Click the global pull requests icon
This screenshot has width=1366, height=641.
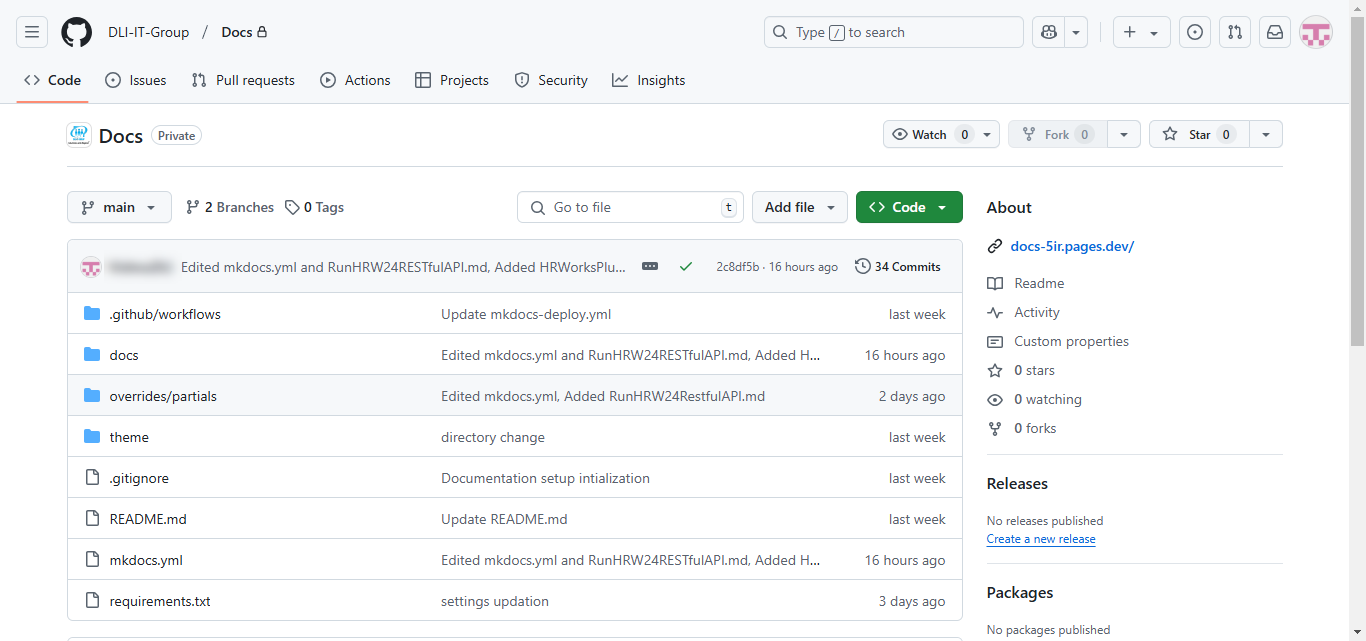pos(1234,31)
